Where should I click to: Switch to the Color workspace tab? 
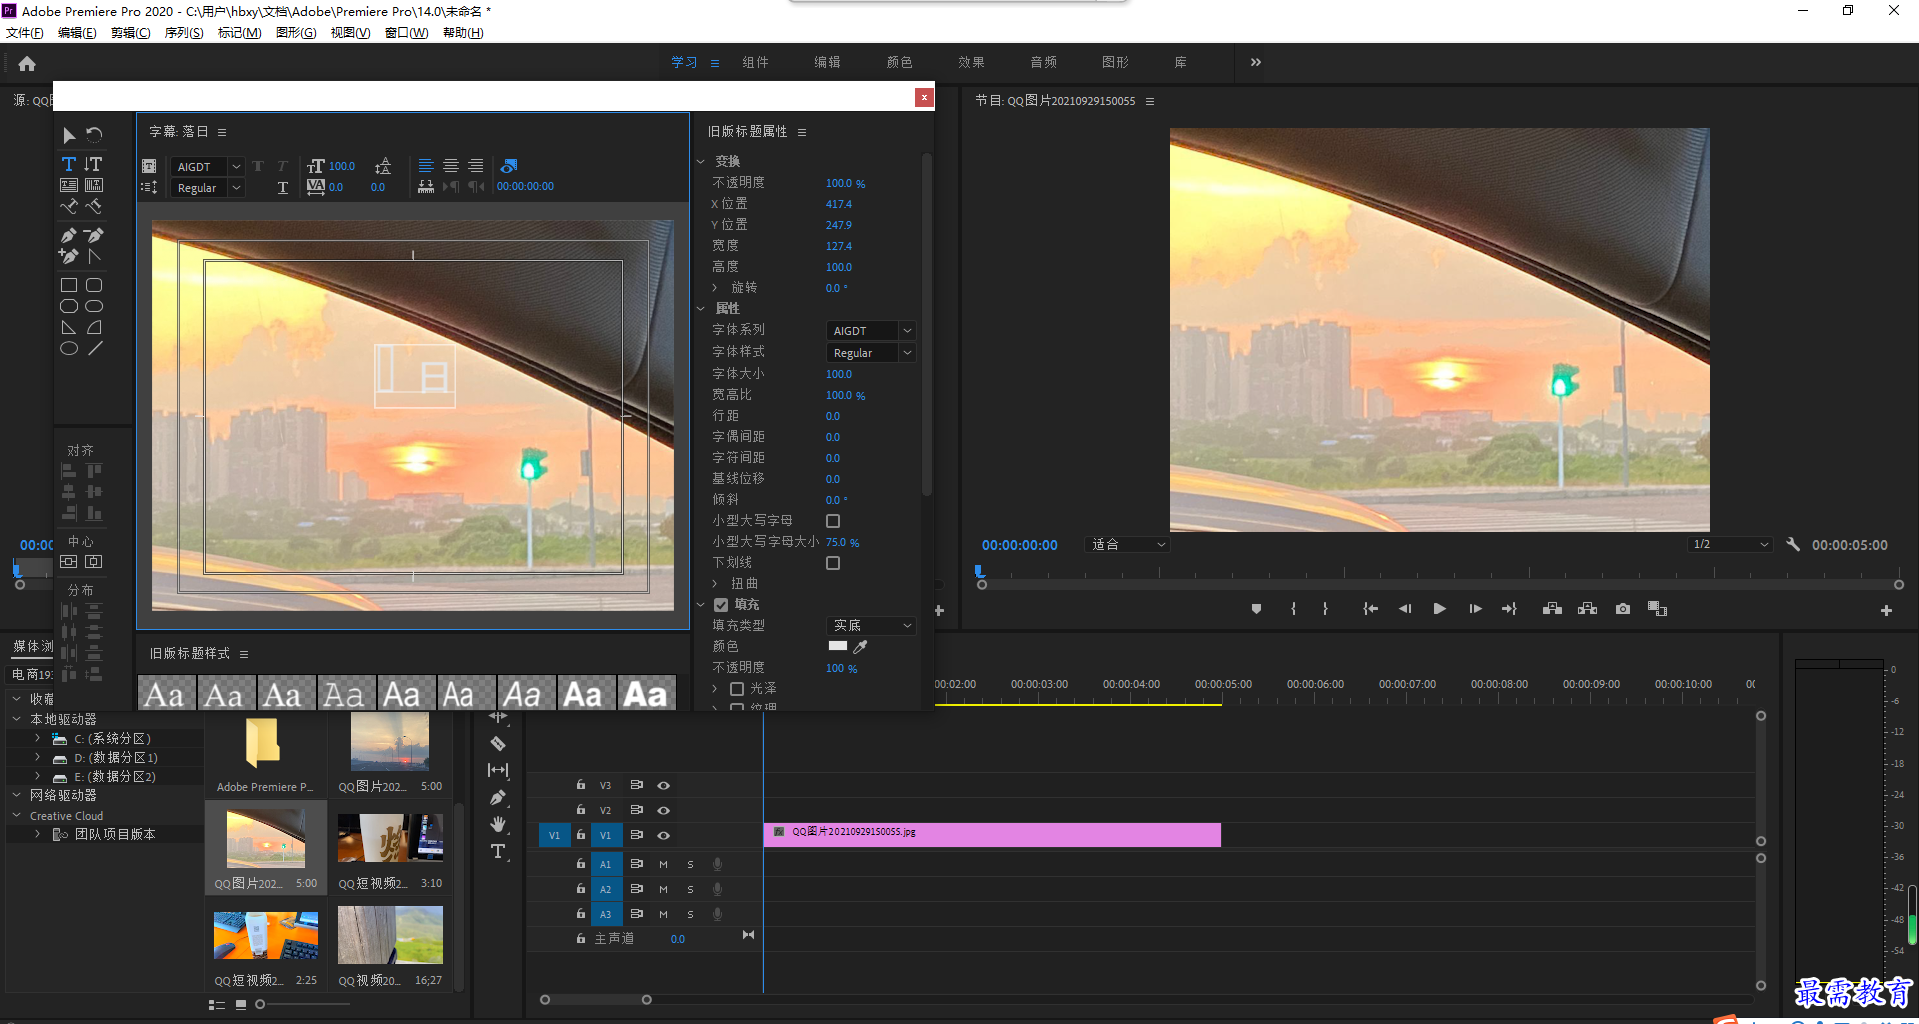(899, 63)
